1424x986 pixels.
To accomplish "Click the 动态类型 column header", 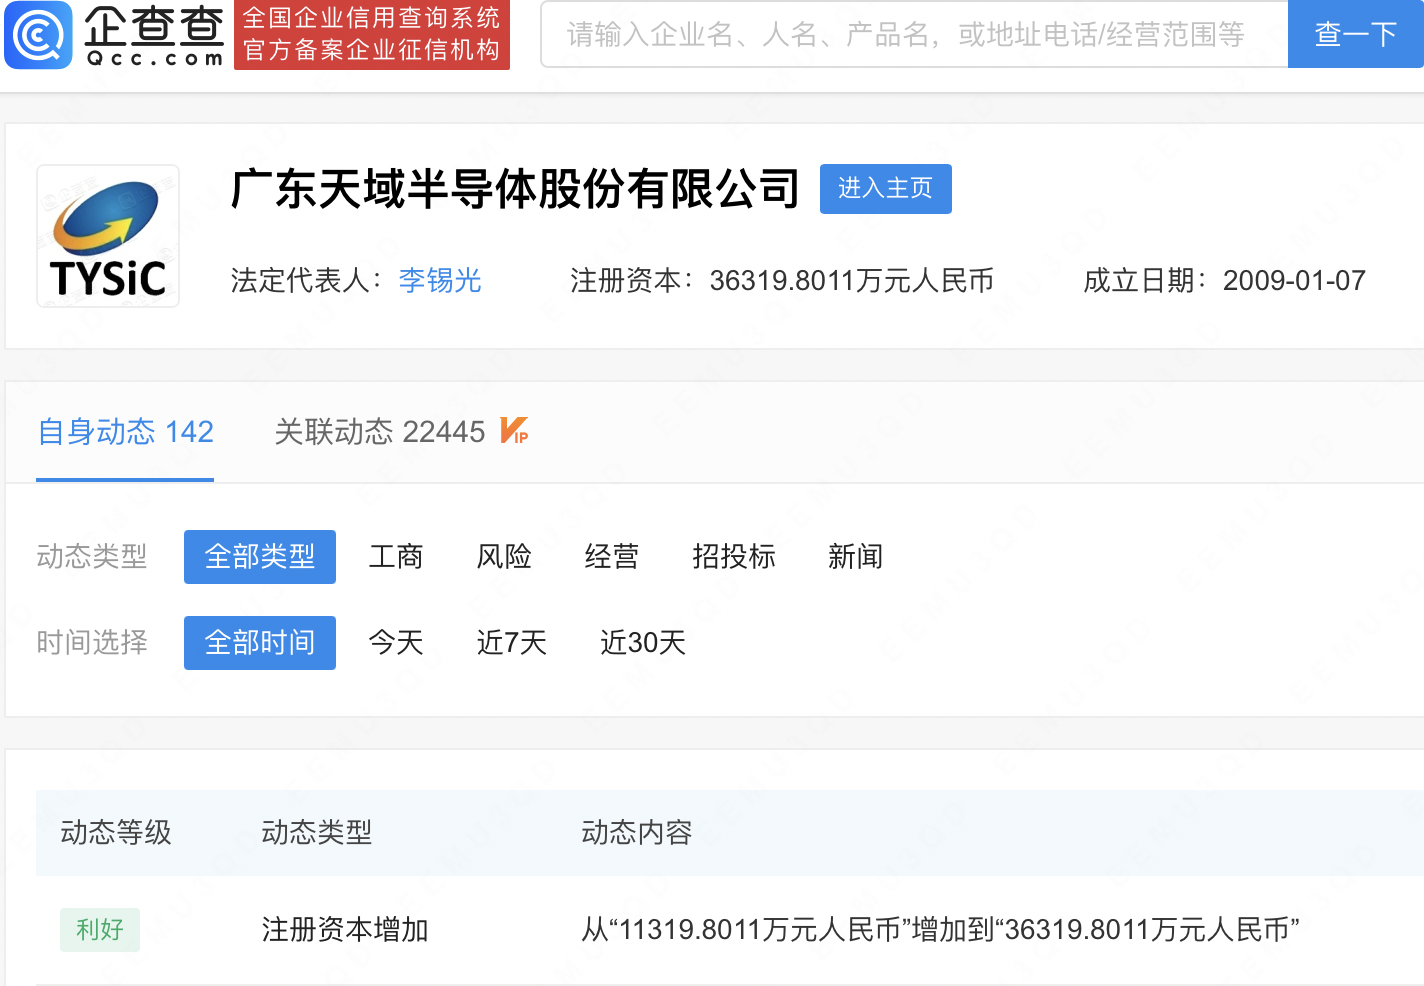I will (317, 833).
